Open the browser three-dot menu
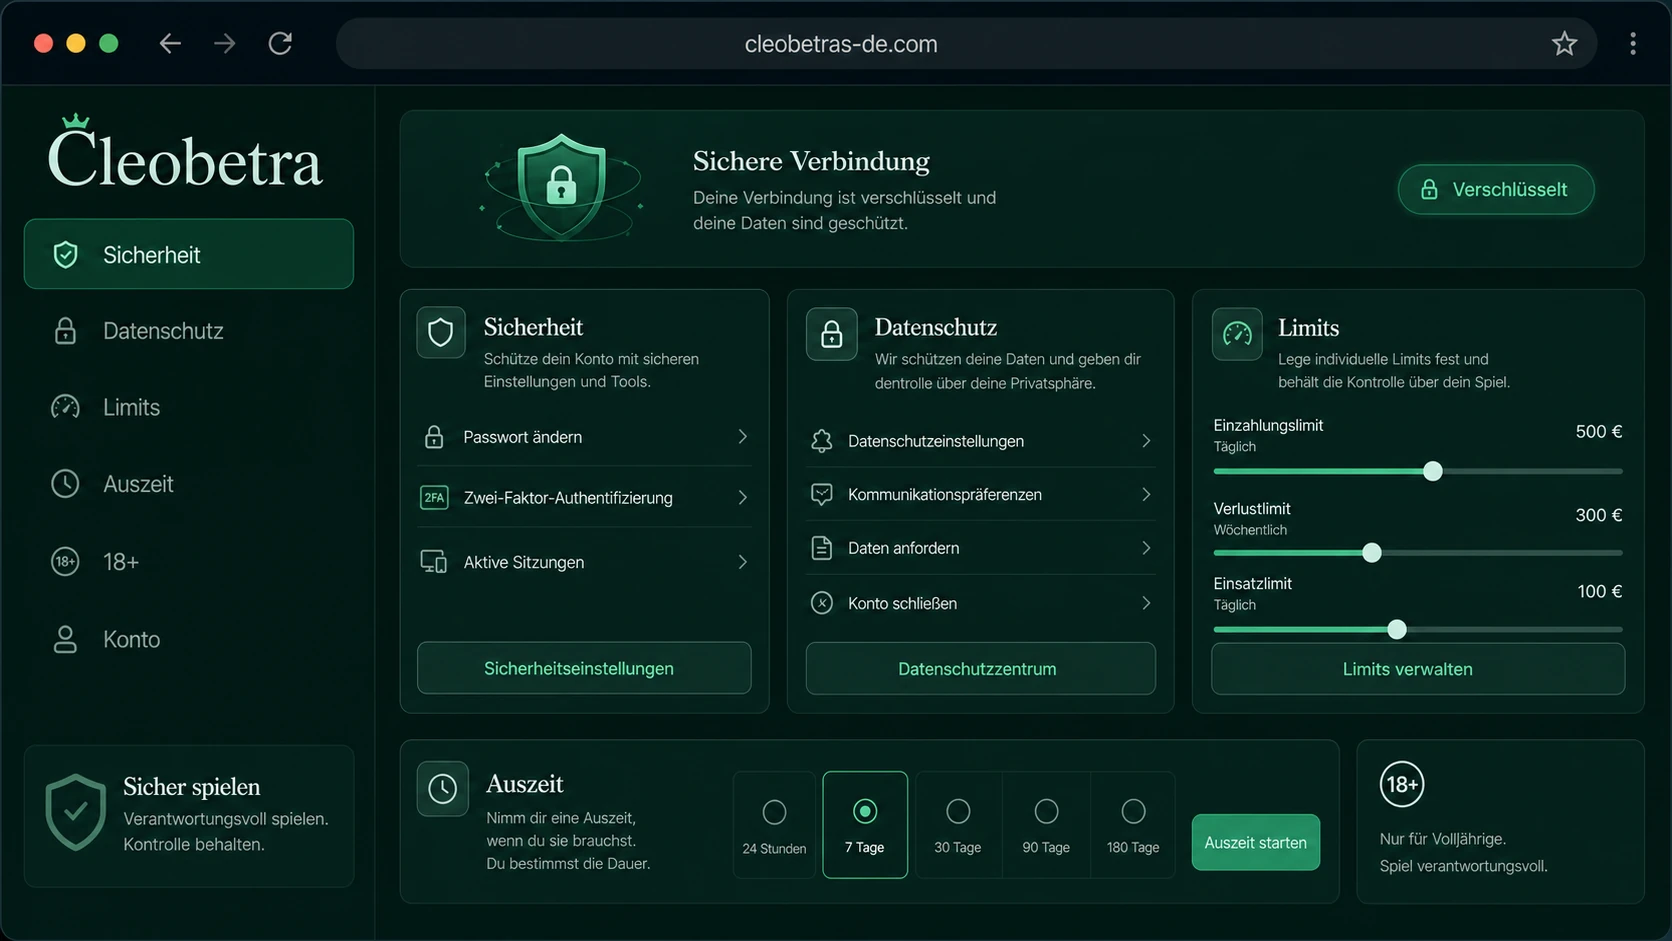Image resolution: width=1672 pixels, height=941 pixels. tap(1633, 43)
